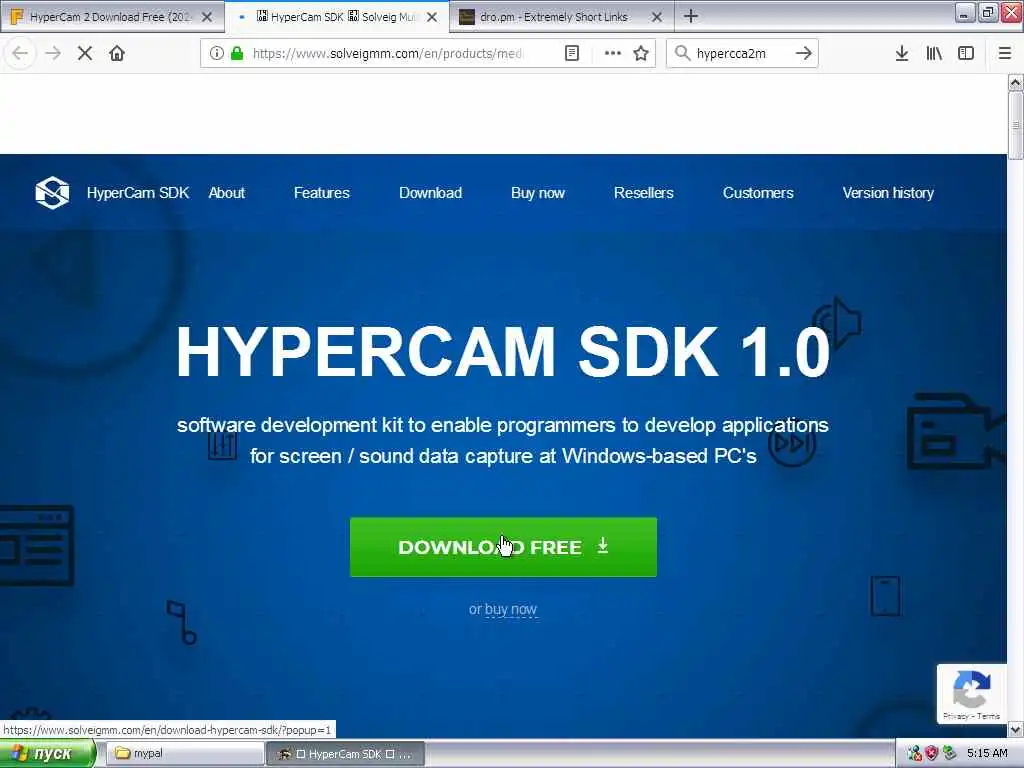Click the HyperCam SDK brand link
The height and width of the screenshot is (768, 1024).
pyautogui.click(x=138, y=193)
